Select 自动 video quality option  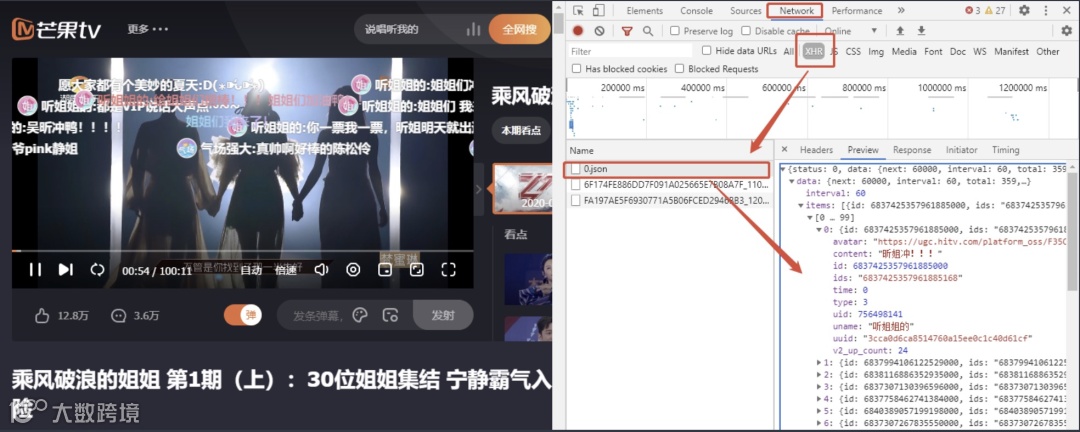[250, 270]
